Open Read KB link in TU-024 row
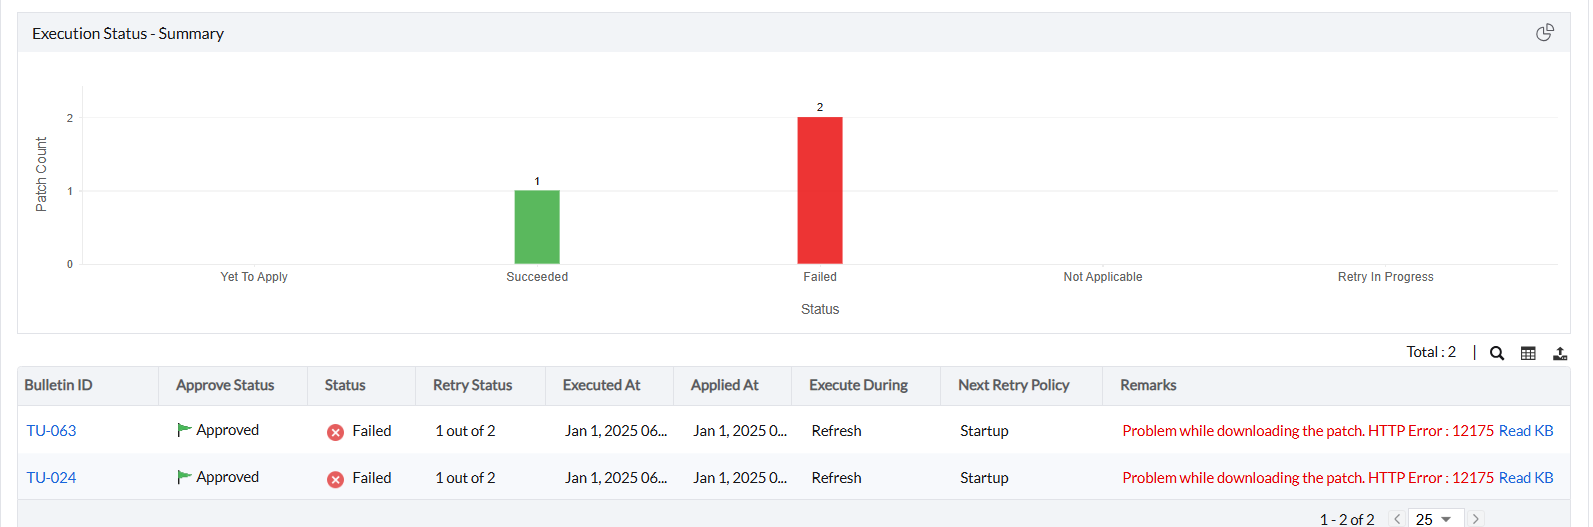Screen dimensions: 1593x527 [x=1525, y=478]
